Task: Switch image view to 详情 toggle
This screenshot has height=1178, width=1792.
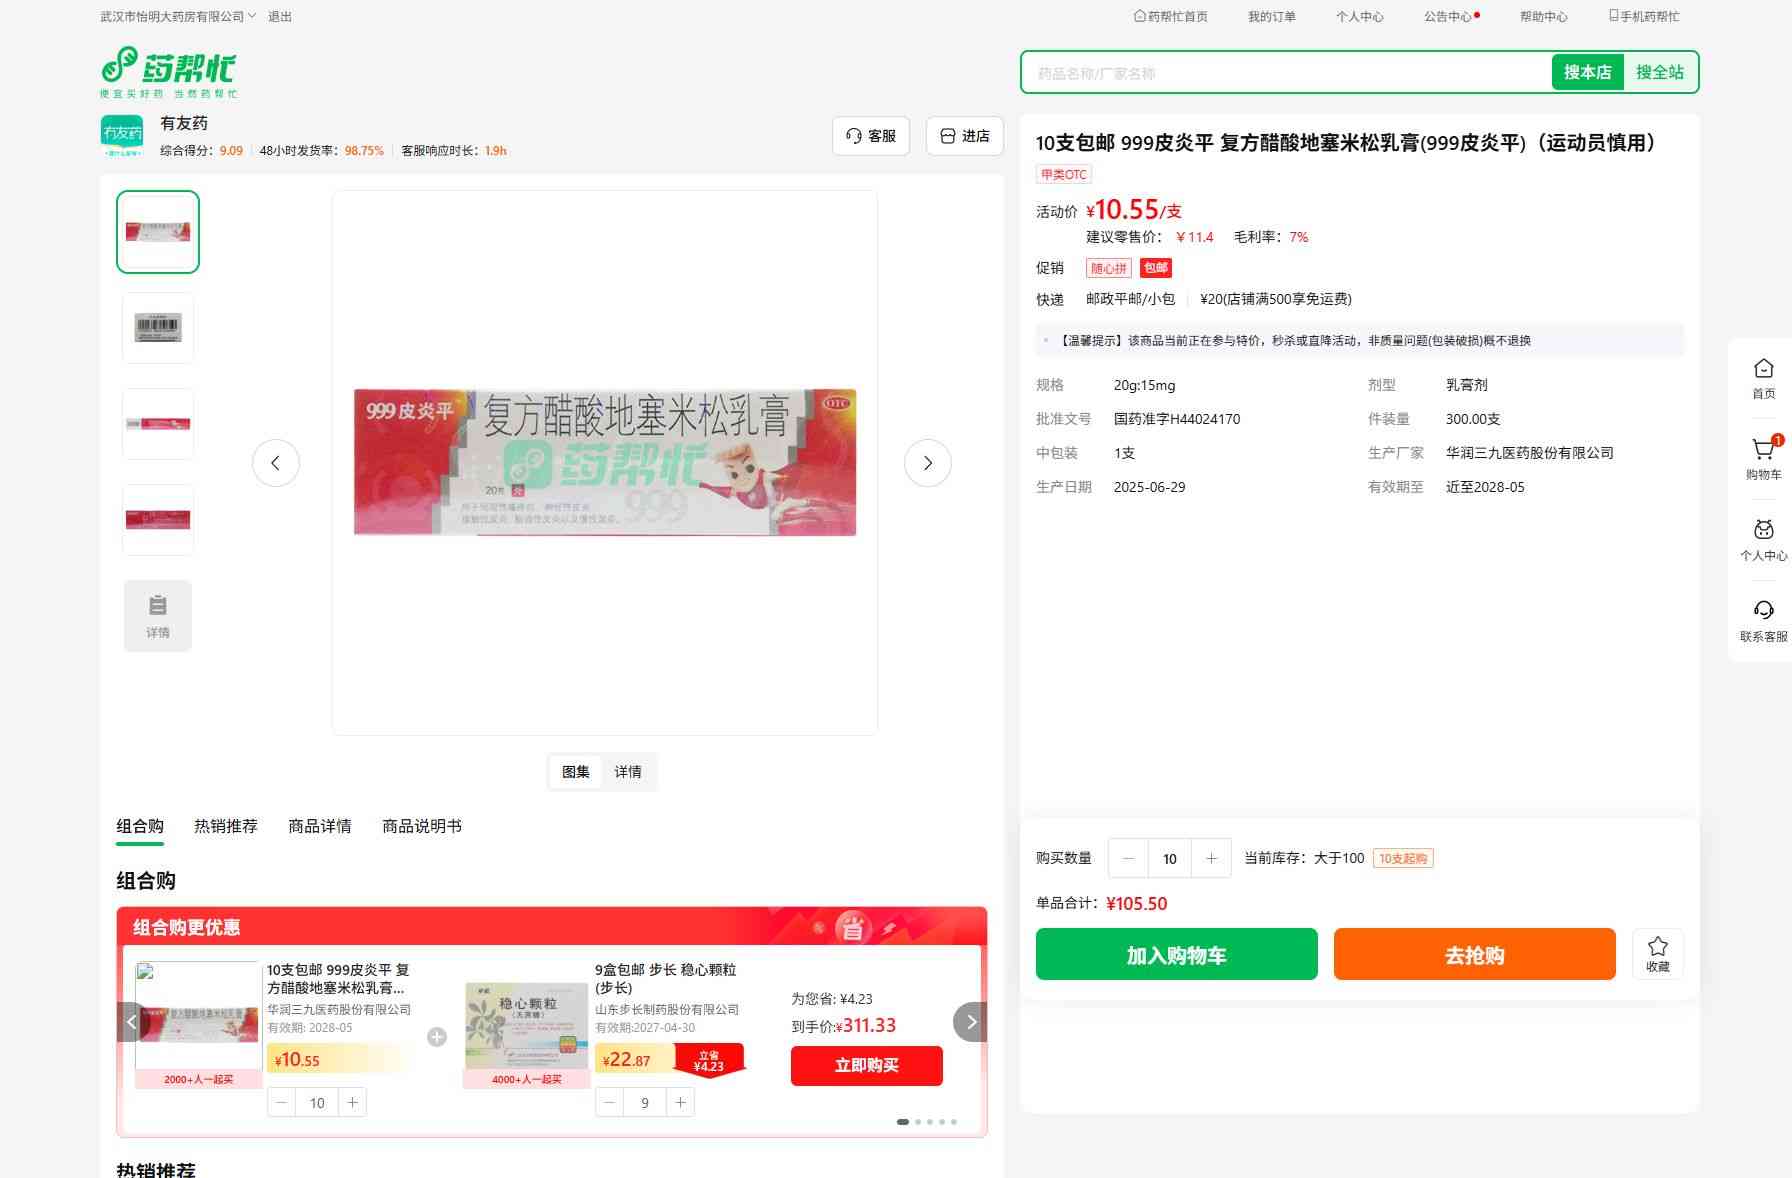Action: pyautogui.click(x=628, y=772)
